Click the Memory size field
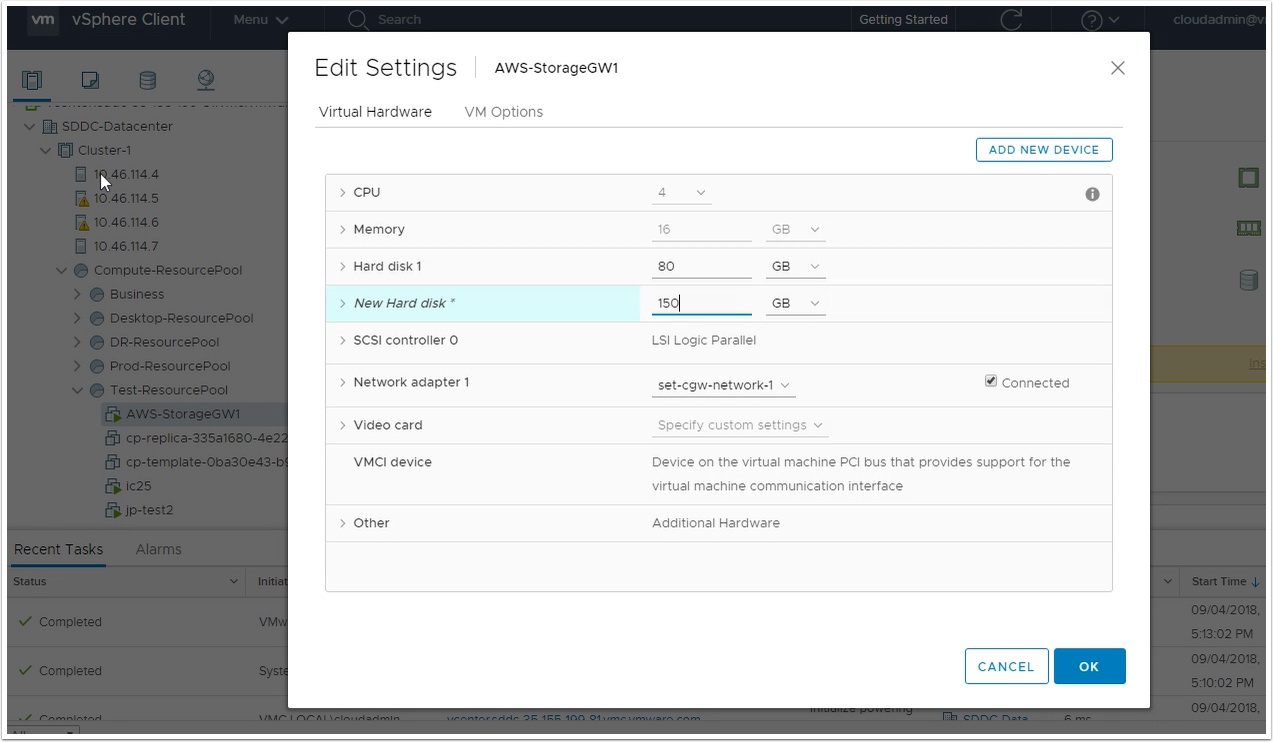Viewport: 1273px width, 742px height. (702, 229)
